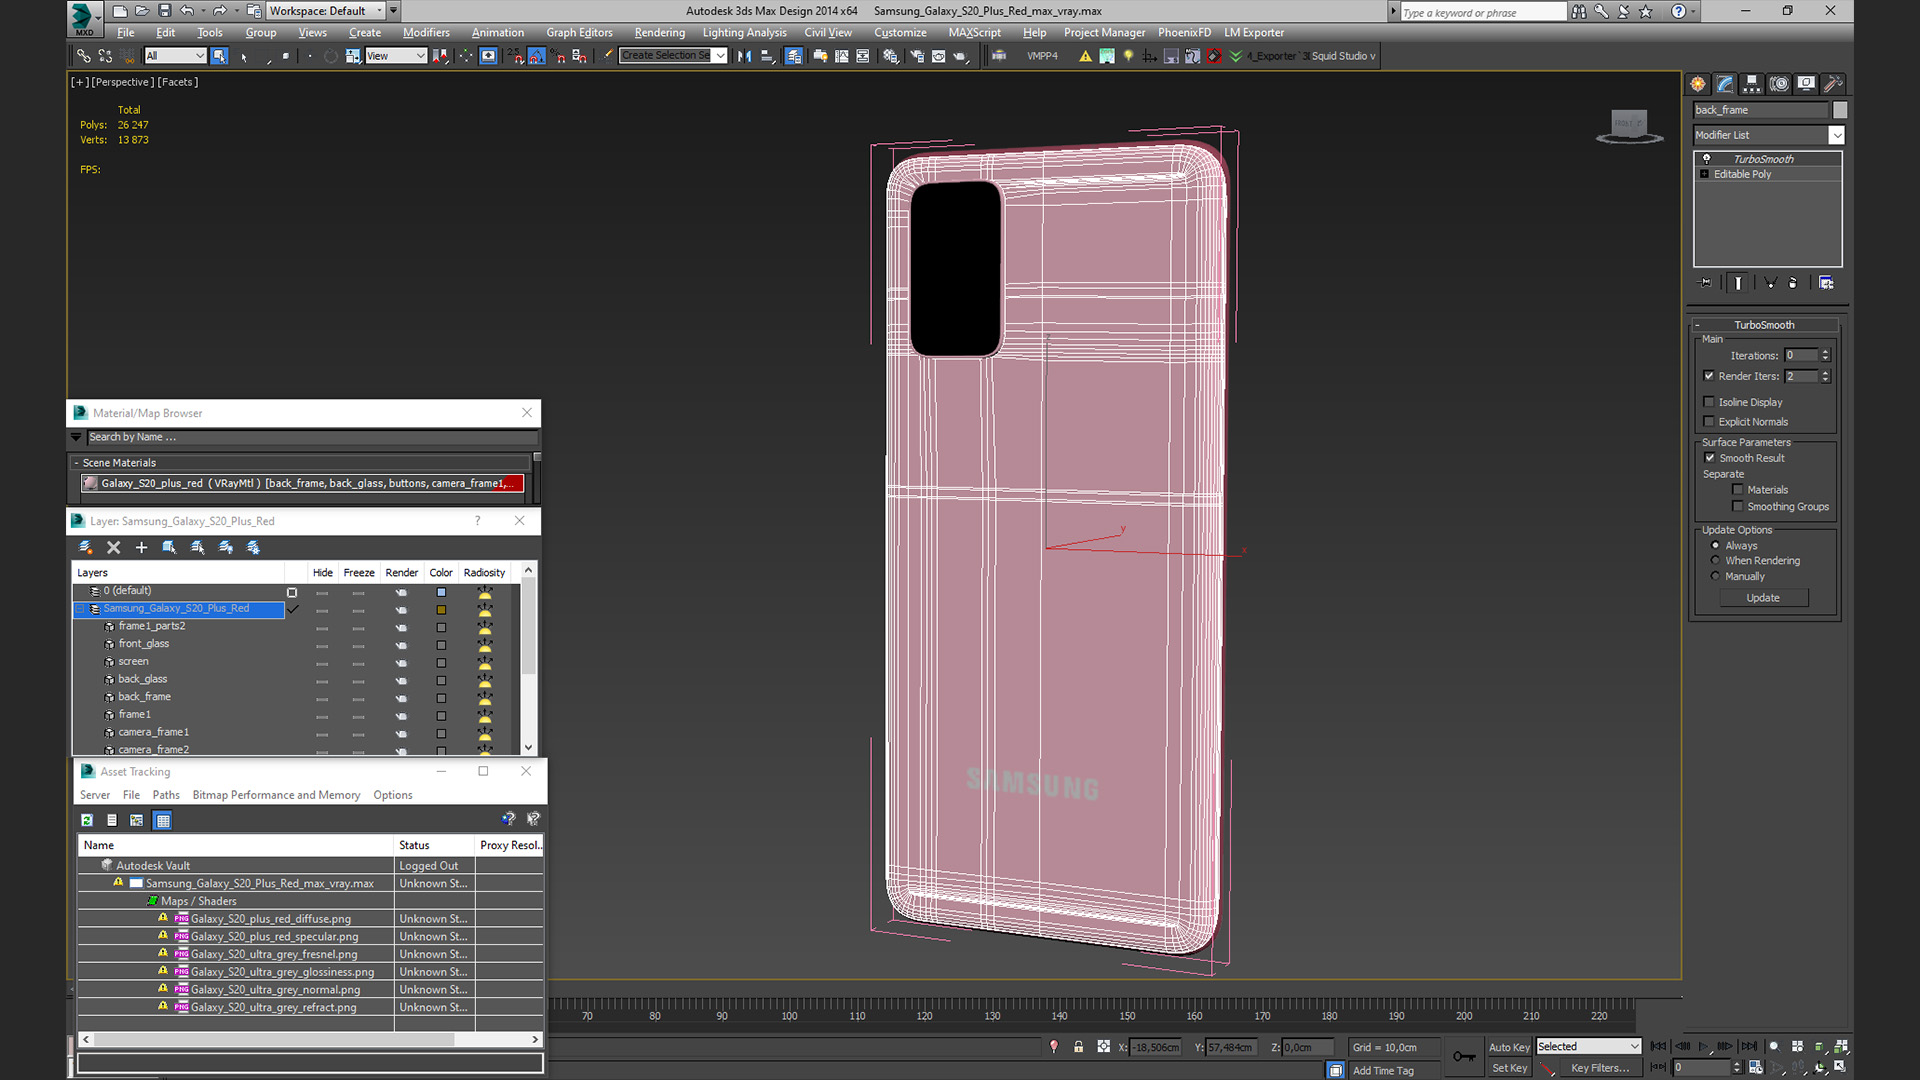Select the Manually update radio option
The height and width of the screenshot is (1080, 1920).
[x=1716, y=577]
